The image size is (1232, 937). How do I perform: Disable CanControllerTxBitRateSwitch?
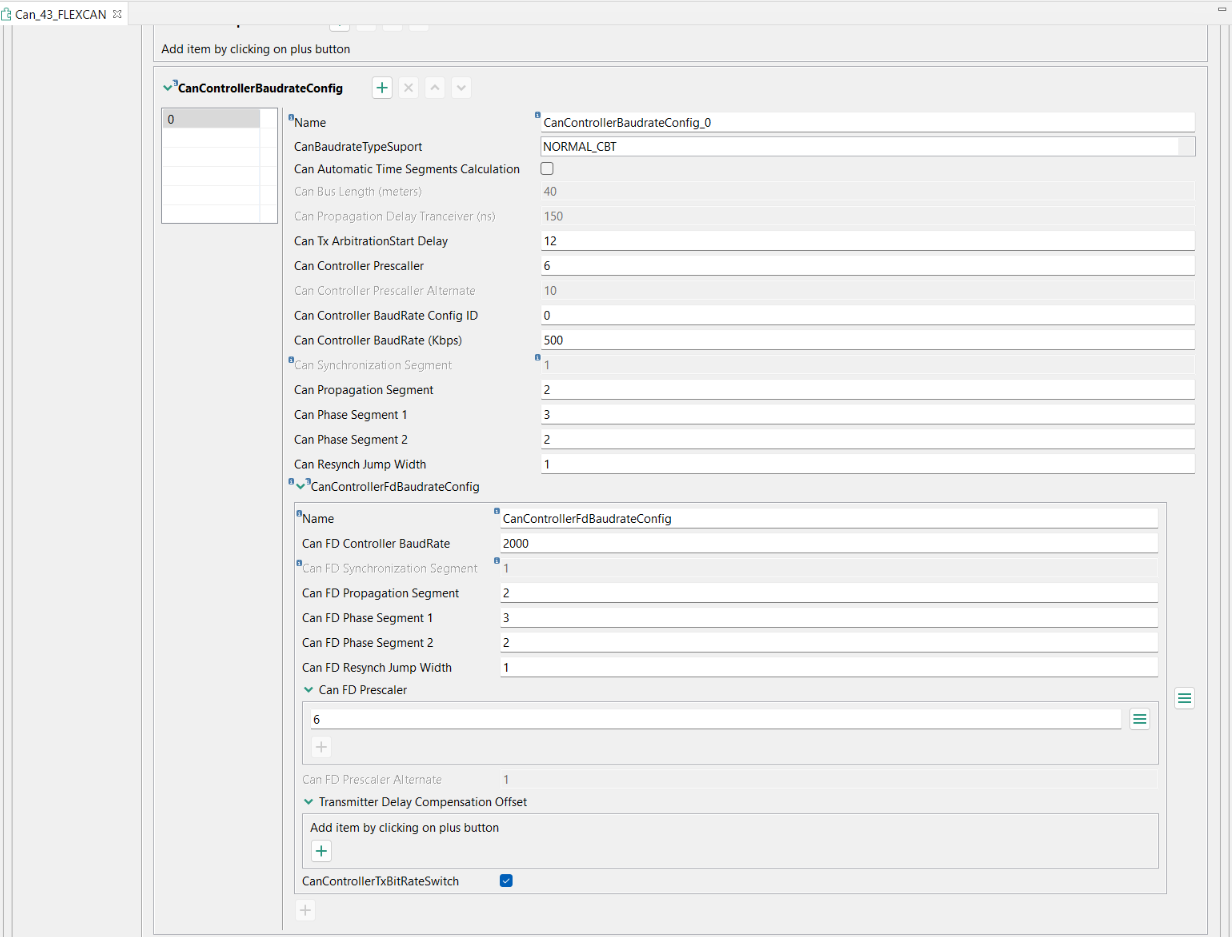tap(506, 880)
